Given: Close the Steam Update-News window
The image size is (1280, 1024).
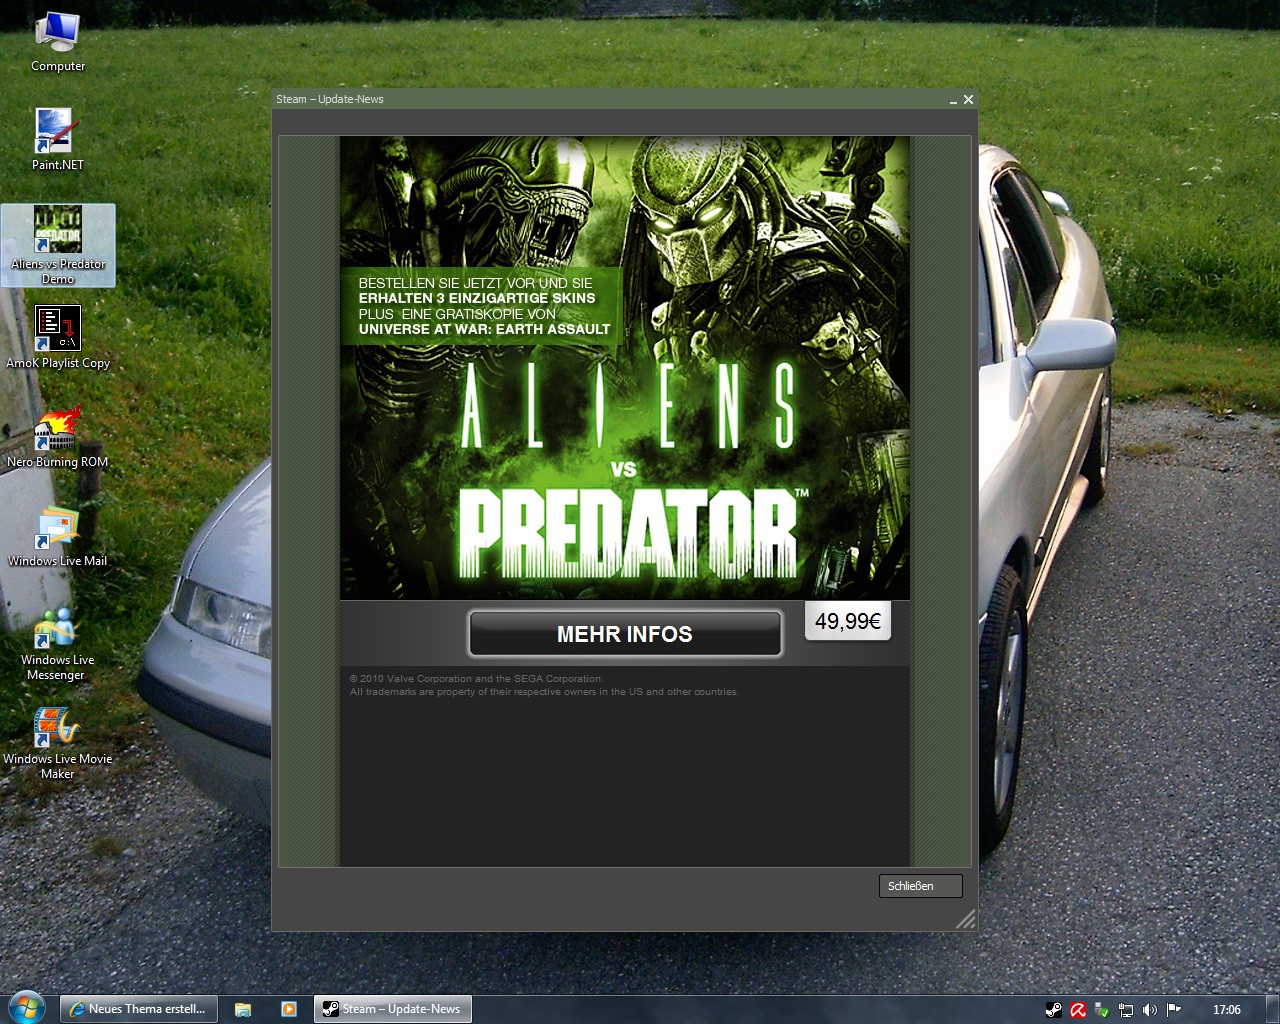Looking at the screenshot, I should tap(968, 100).
